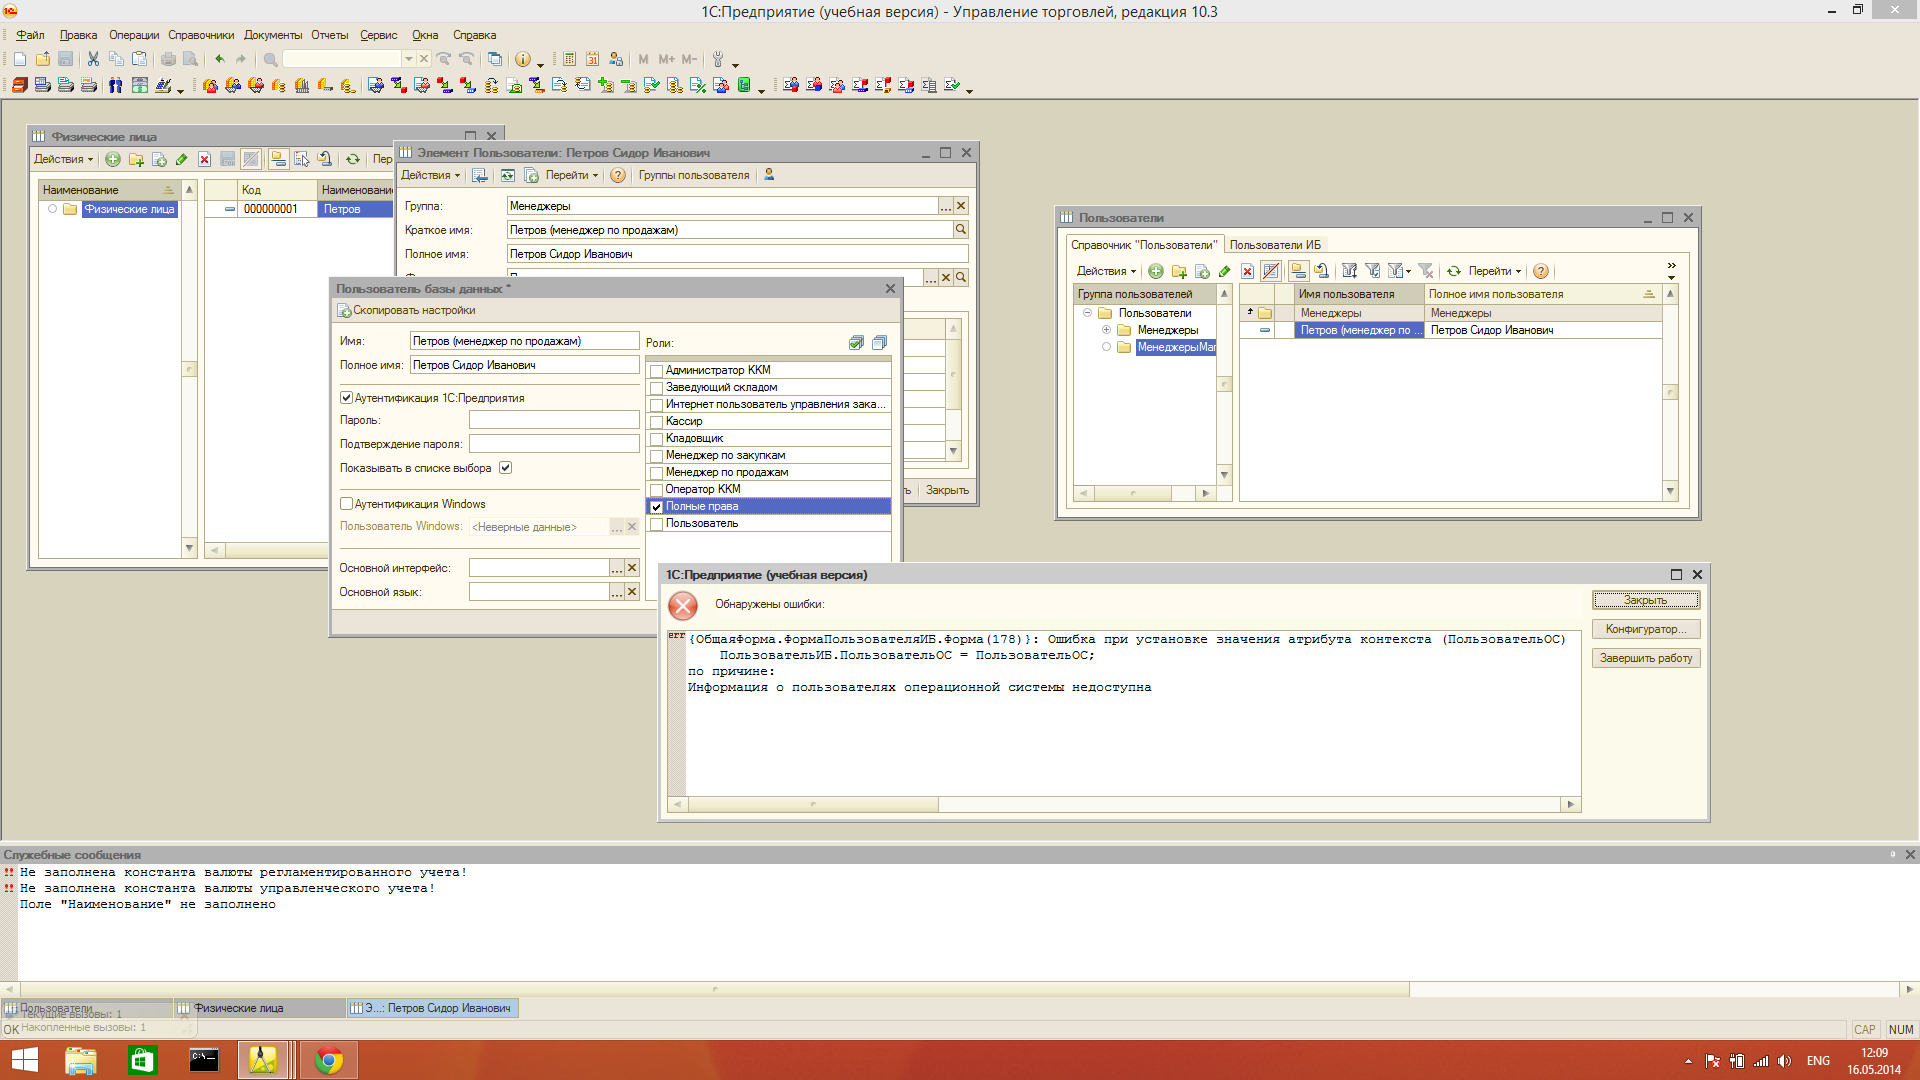The width and height of the screenshot is (1920, 1080).
Task: Enable Аутентификация Windows checkbox
Action: pyautogui.click(x=347, y=504)
